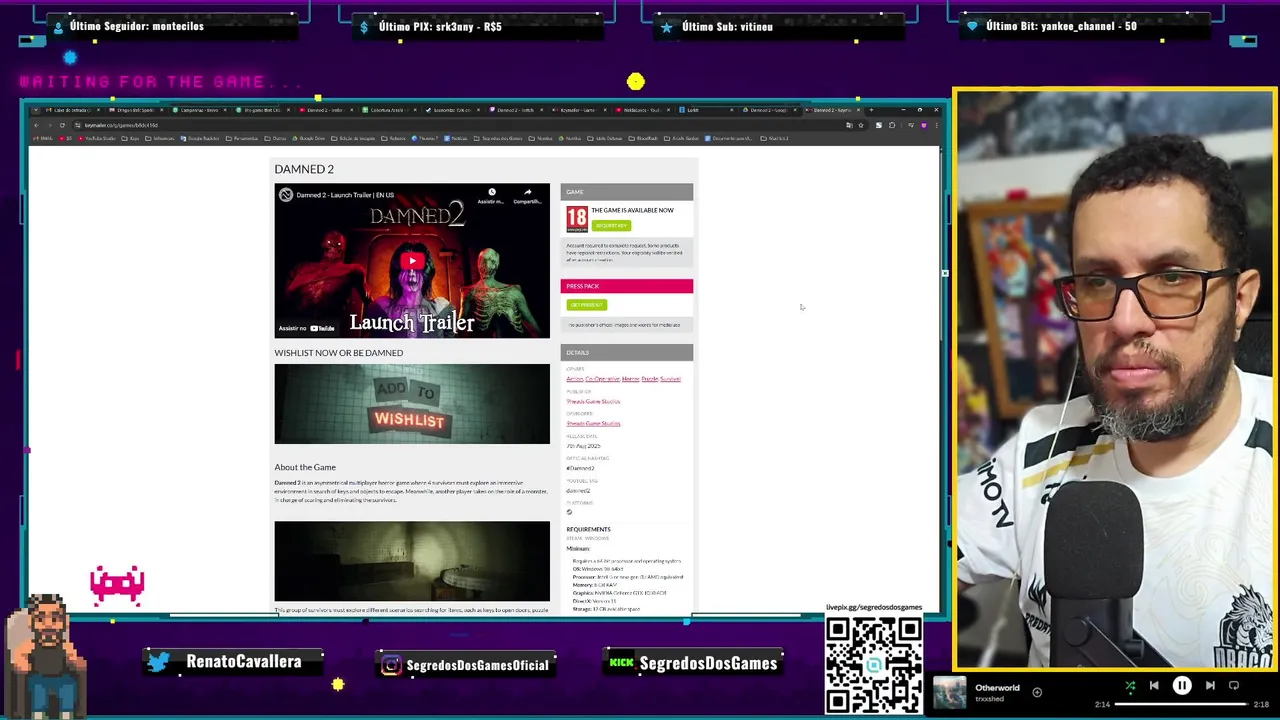Skip to next track in music player
Screen dimensions: 1280x720
click(x=1210, y=686)
